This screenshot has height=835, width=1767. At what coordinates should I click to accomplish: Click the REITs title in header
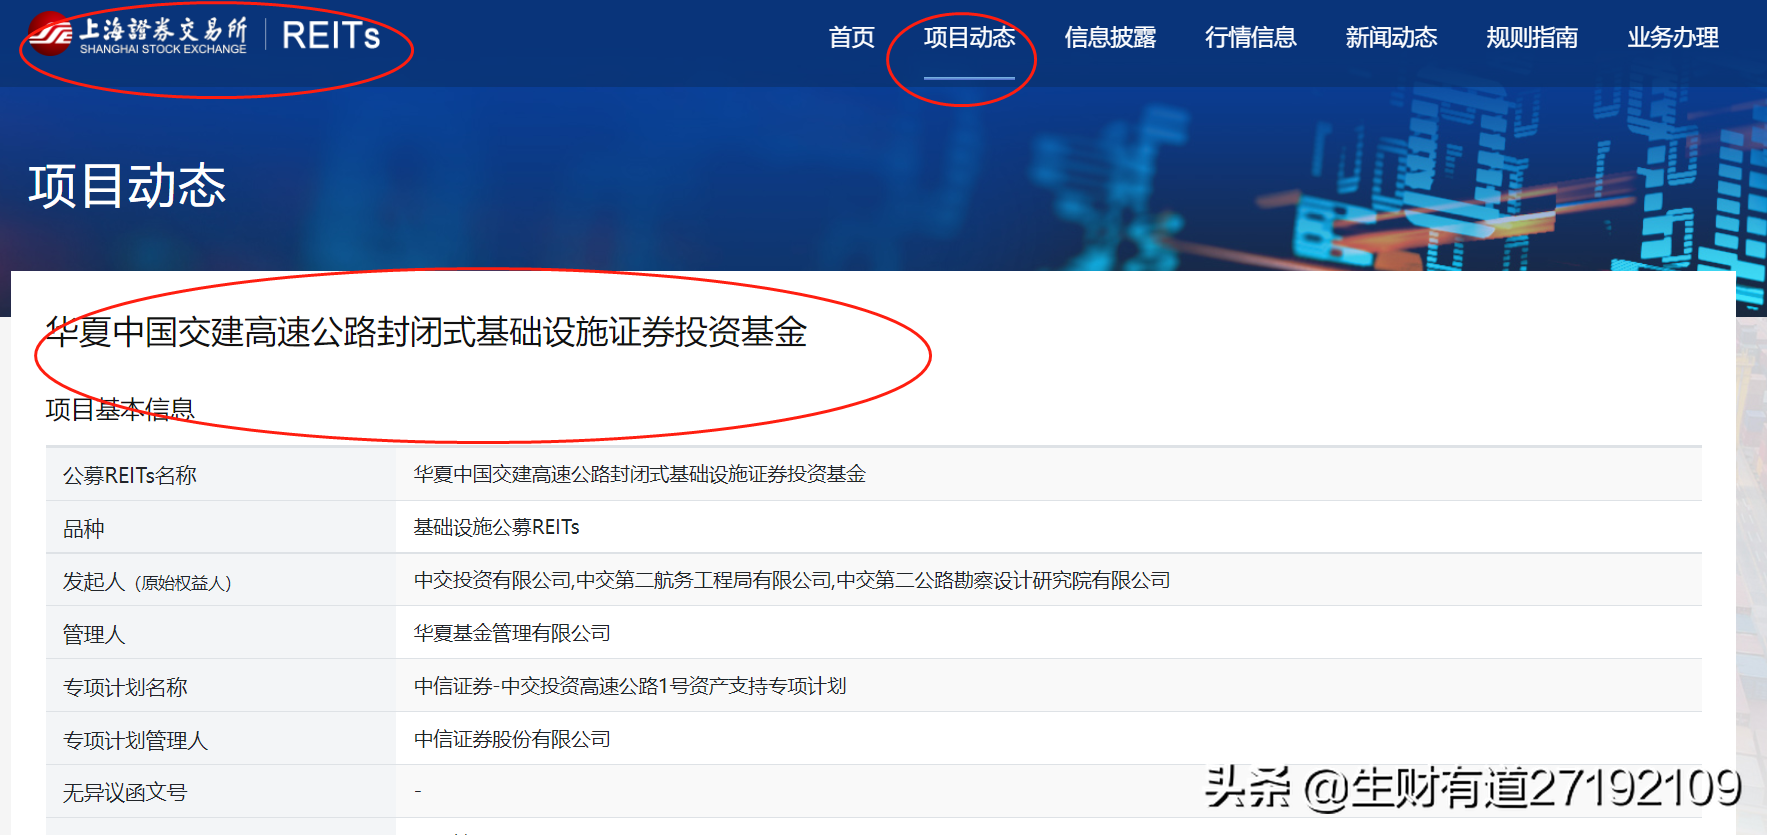[331, 36]
